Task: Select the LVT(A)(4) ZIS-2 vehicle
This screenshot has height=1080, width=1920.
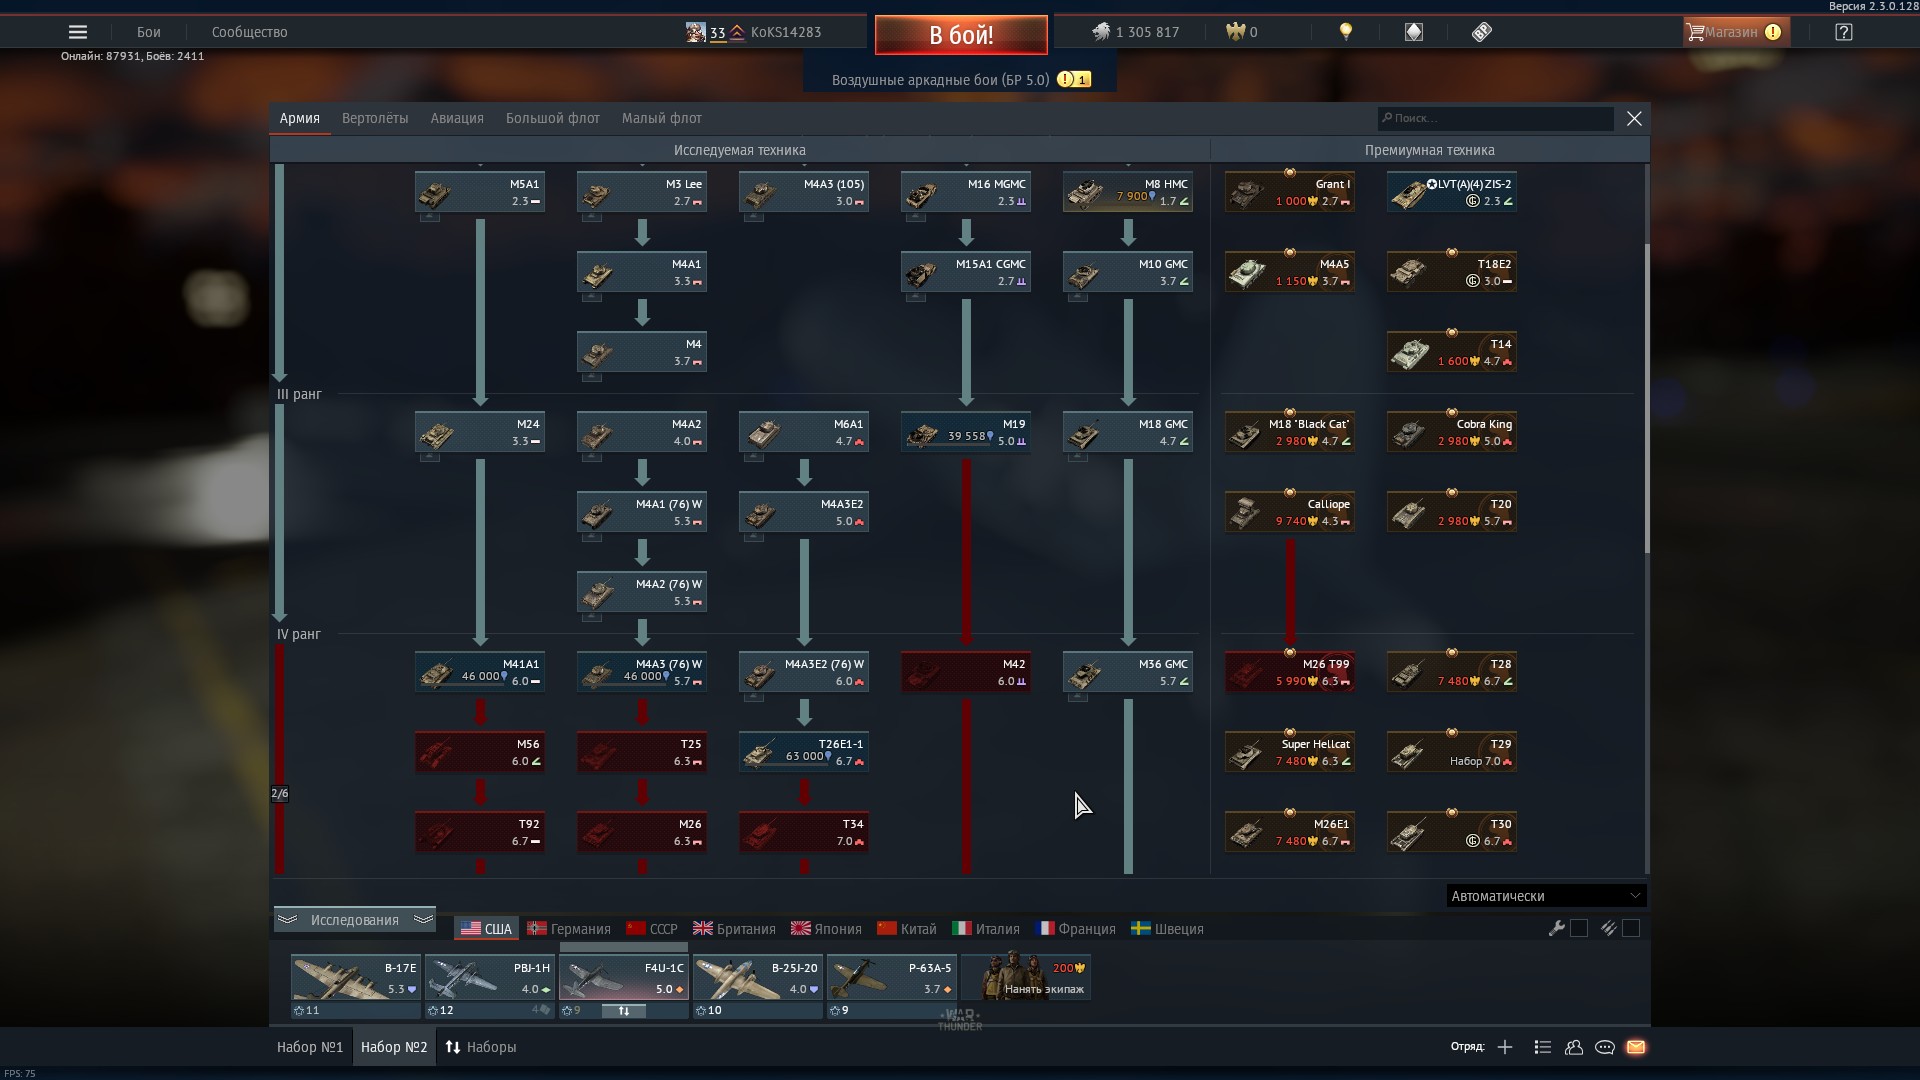Action: tap(1452, 192)
